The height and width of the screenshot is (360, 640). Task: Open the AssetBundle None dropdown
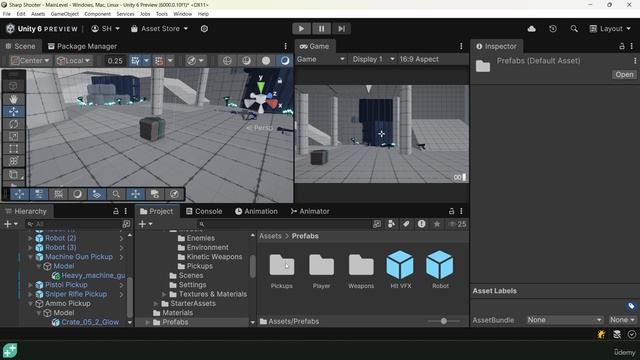tap(564, 320)
